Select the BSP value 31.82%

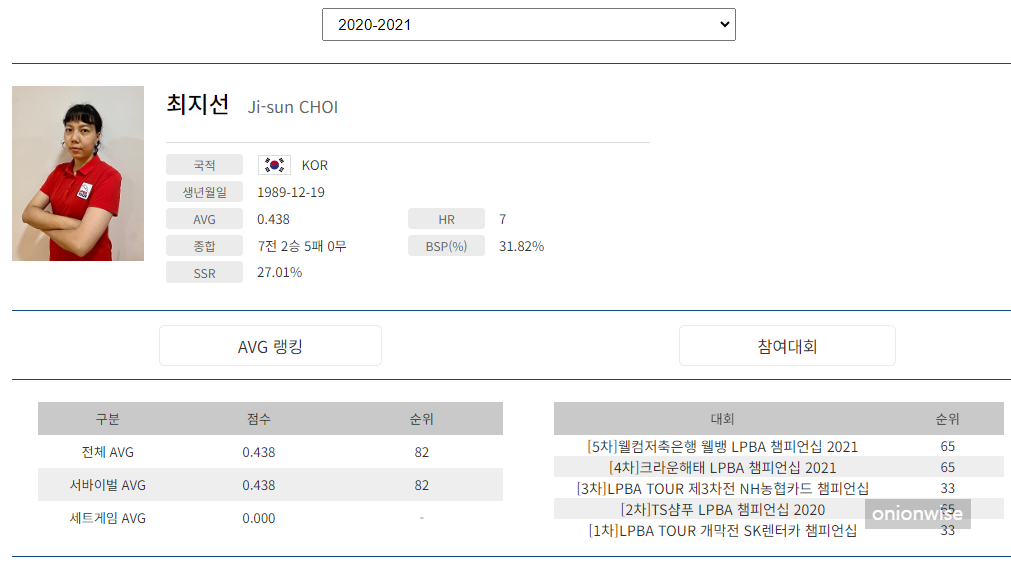(x=522, y=246)
